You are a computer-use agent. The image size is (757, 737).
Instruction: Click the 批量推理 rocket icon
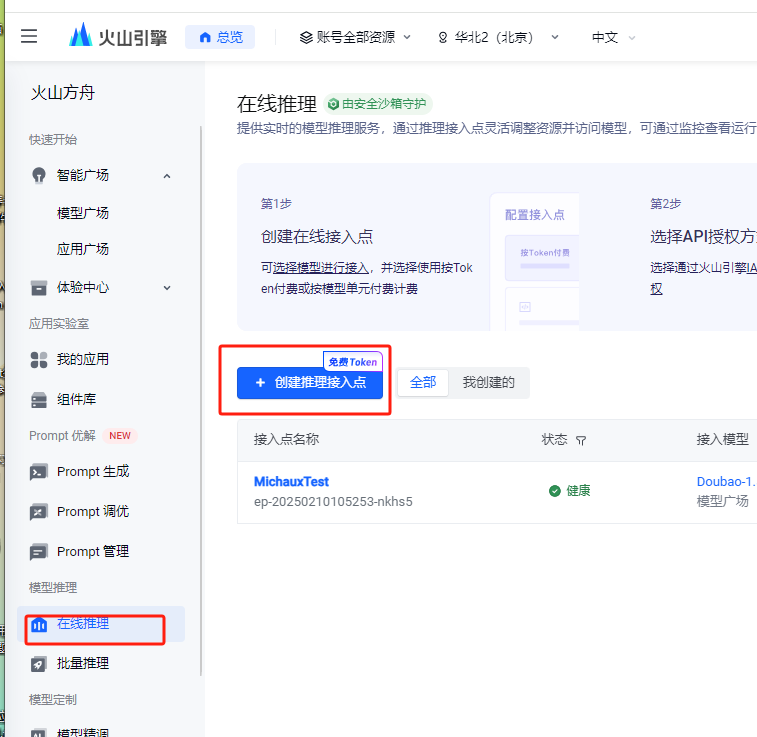pyautogui.click(x=39, y=664)
